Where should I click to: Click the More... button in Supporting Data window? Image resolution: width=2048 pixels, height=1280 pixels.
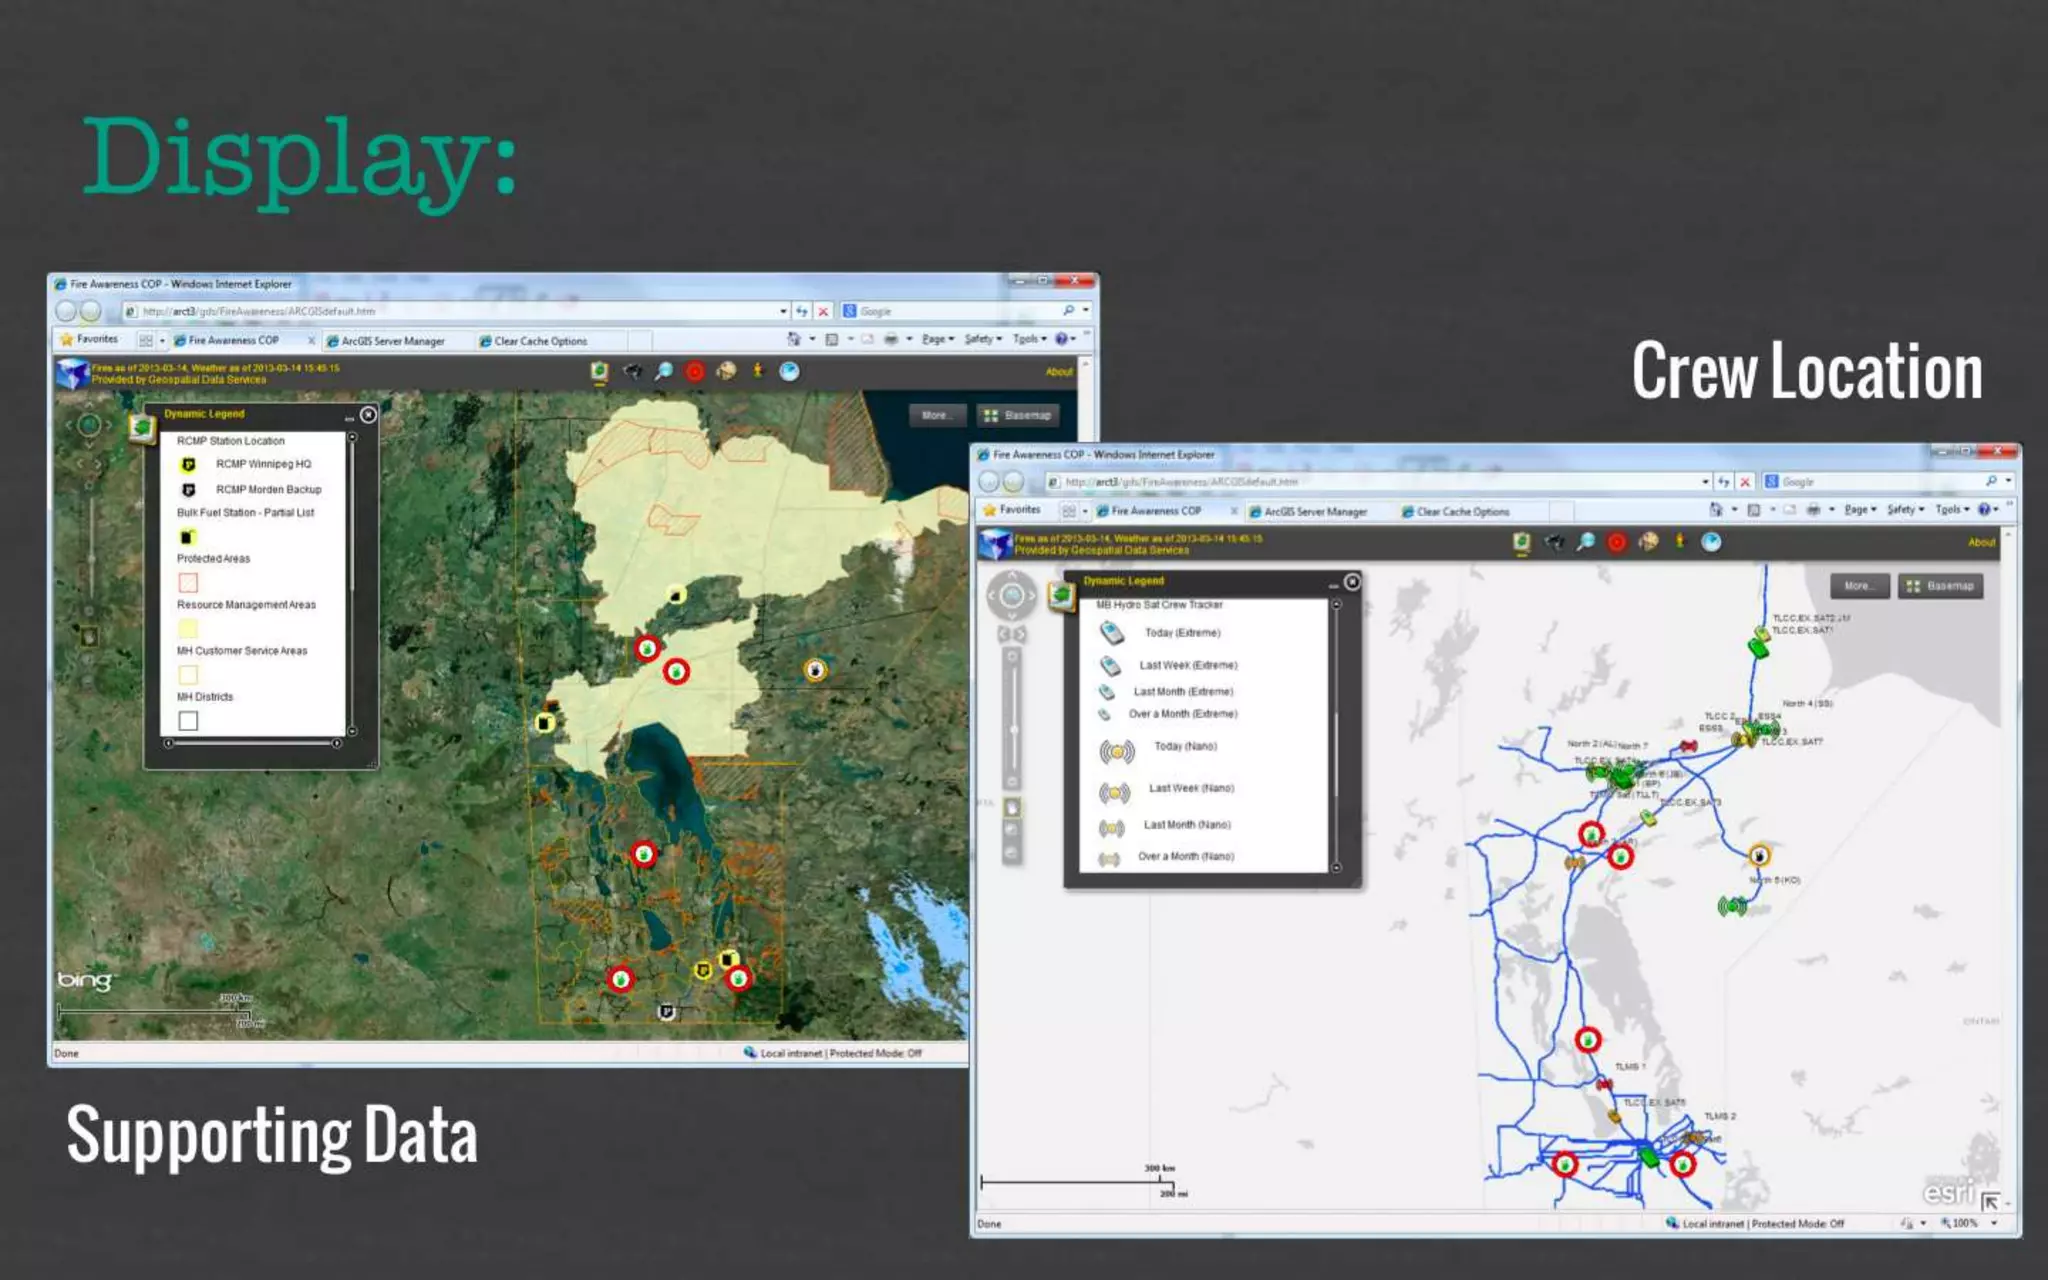coord(936,415)
